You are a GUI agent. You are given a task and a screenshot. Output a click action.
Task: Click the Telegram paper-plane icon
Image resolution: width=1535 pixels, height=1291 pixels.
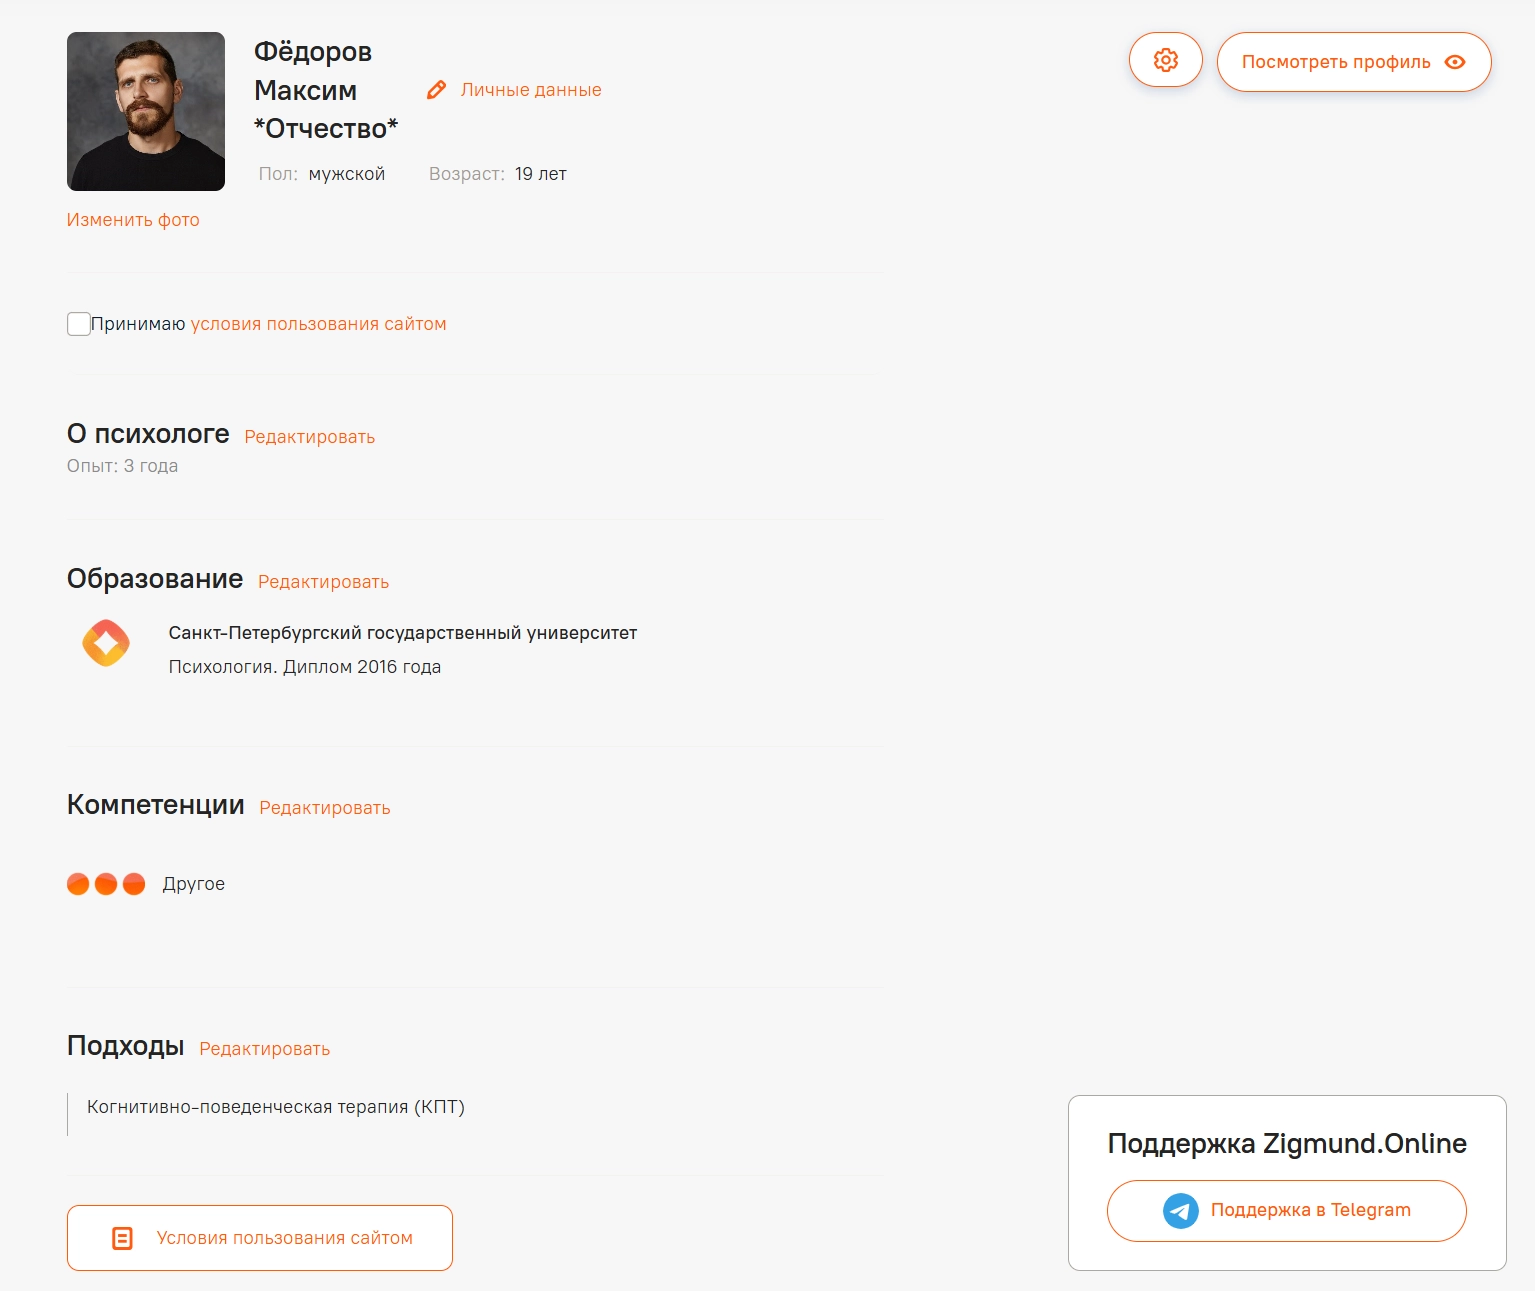pyautogui.click(x=1180, y=1211)
